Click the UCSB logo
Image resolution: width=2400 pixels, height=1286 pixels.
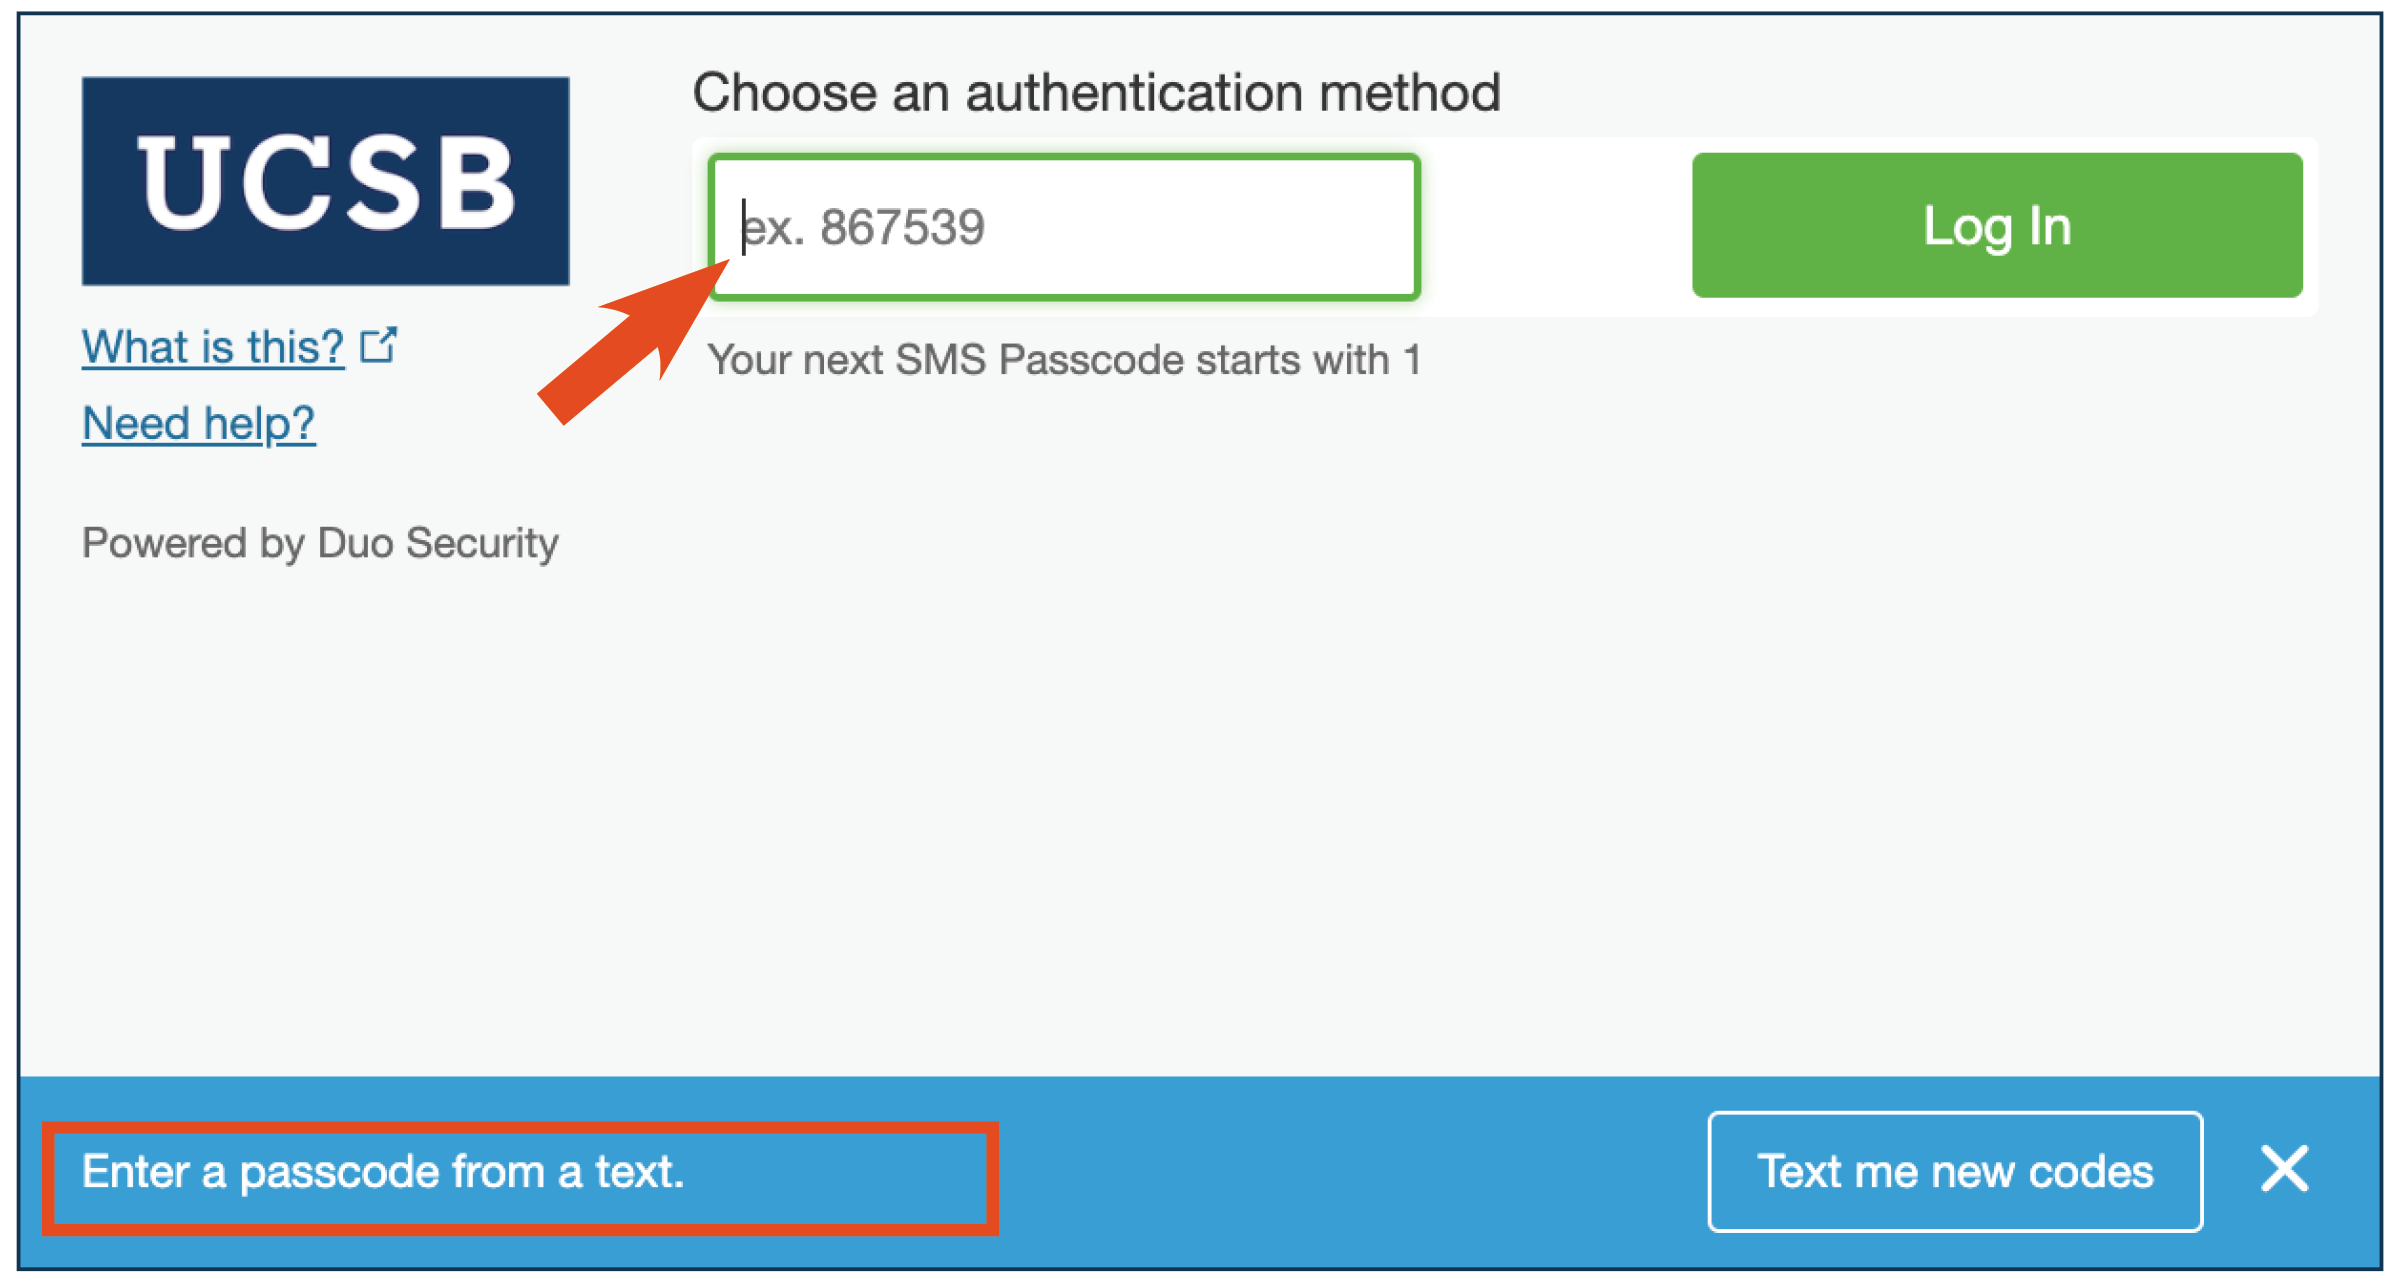(x=325, y=181)
